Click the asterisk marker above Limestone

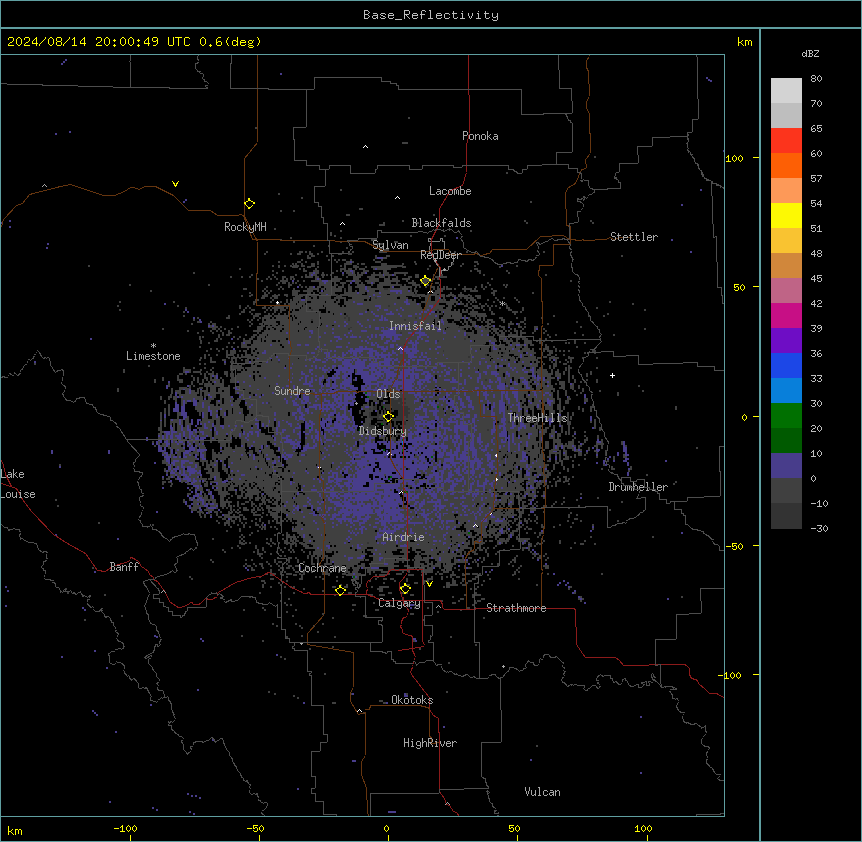[x=153, y=346]
